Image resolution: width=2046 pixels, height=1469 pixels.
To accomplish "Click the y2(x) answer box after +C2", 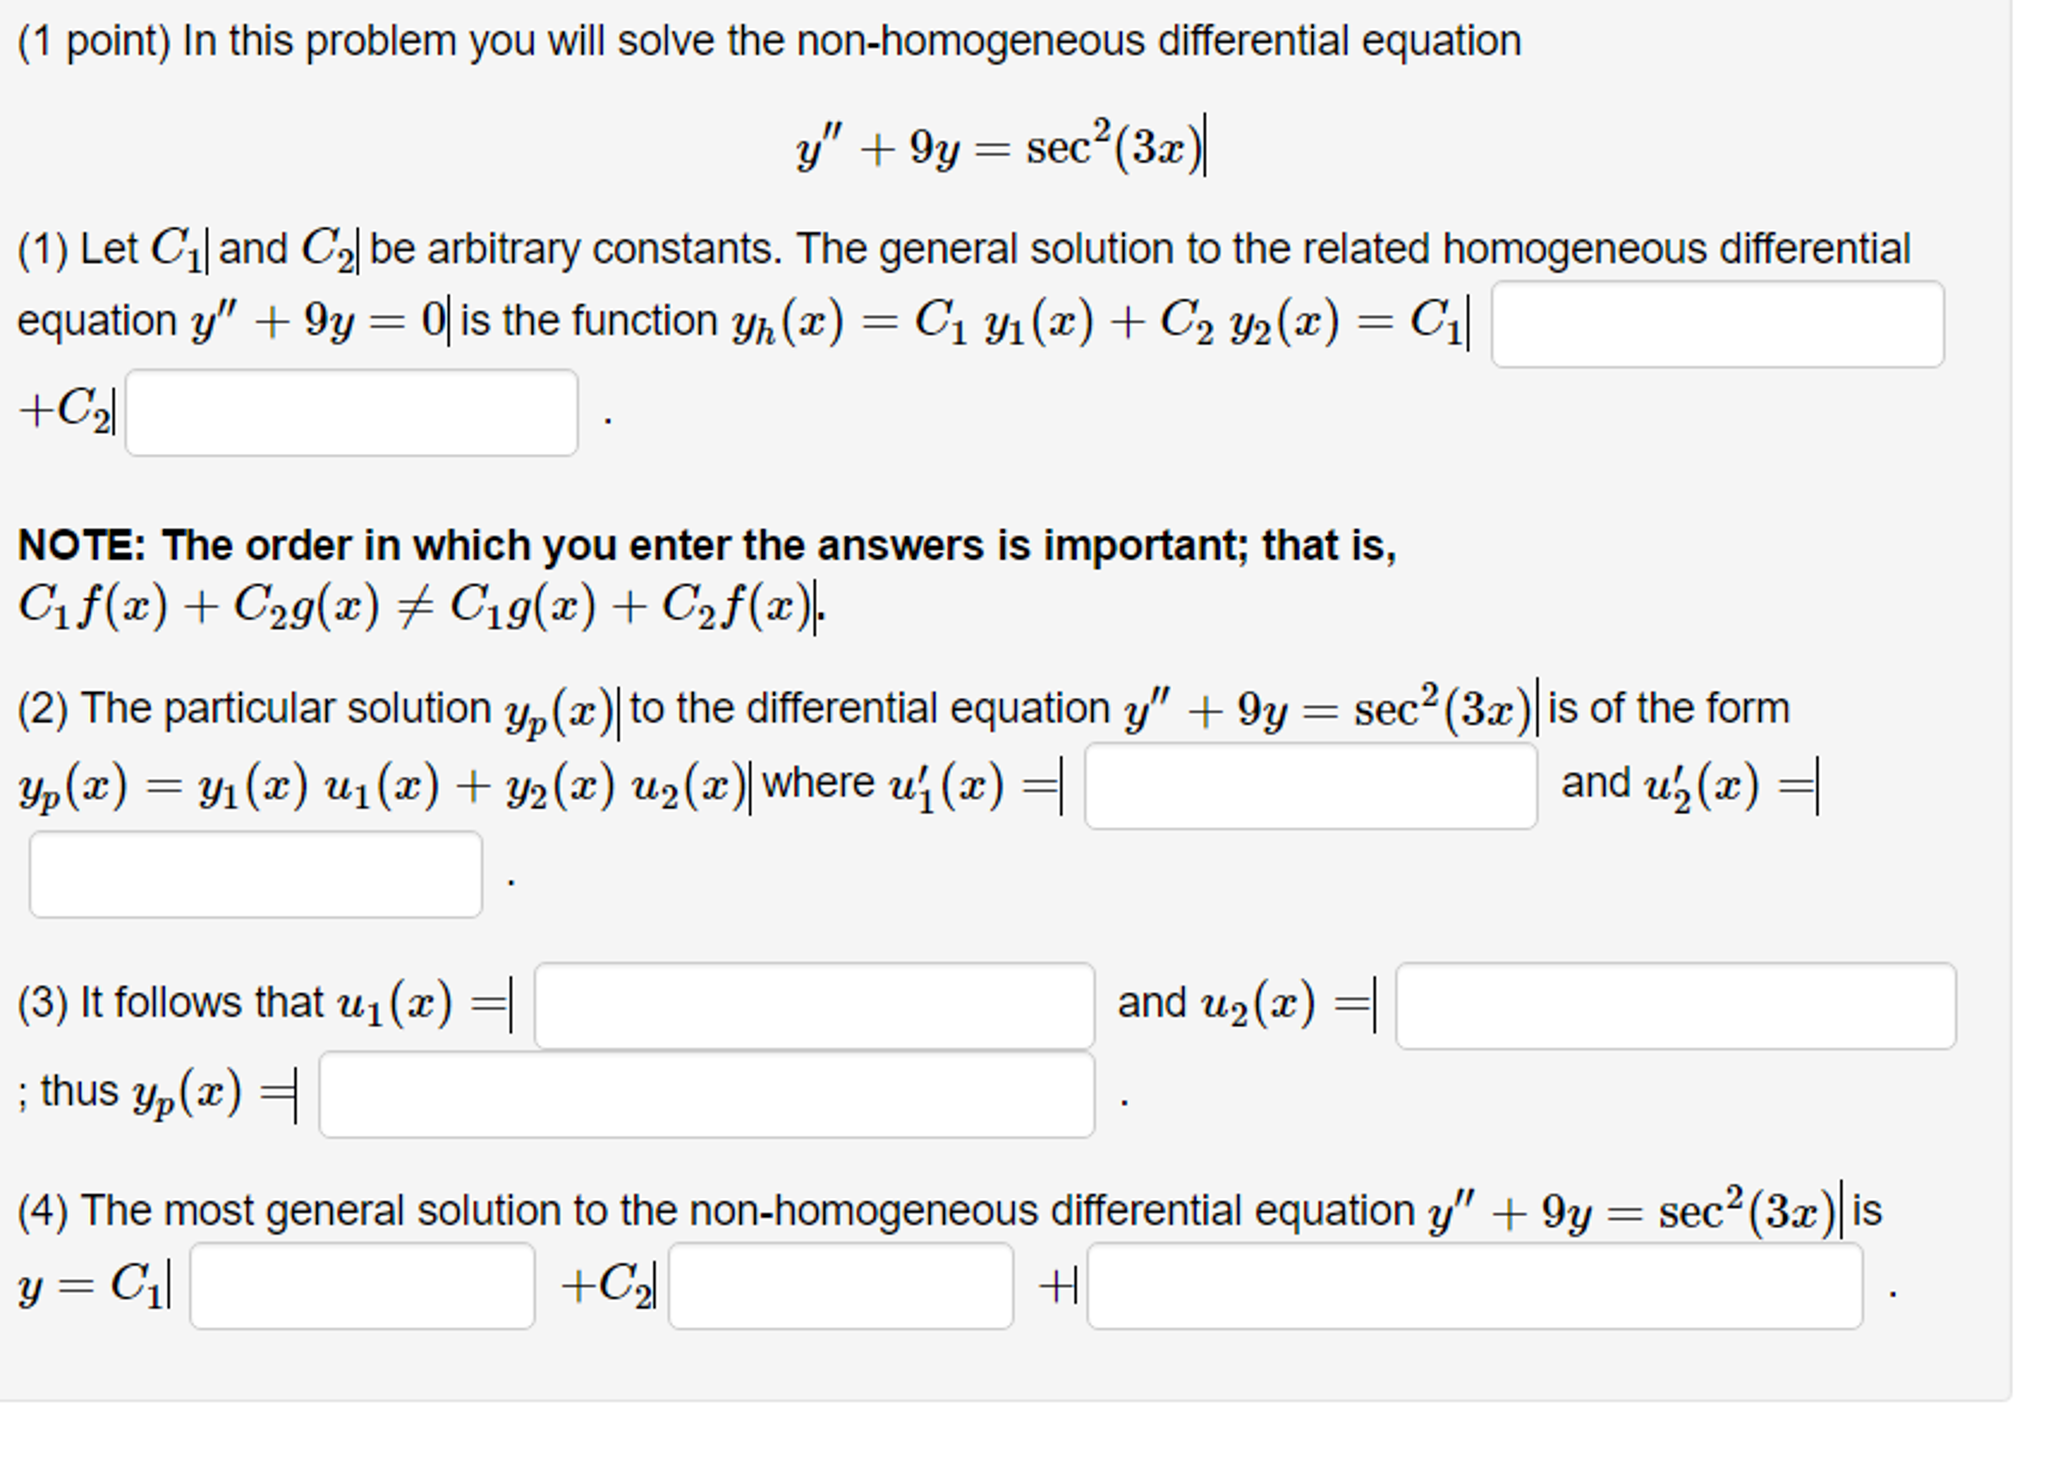I will point(349,410).
